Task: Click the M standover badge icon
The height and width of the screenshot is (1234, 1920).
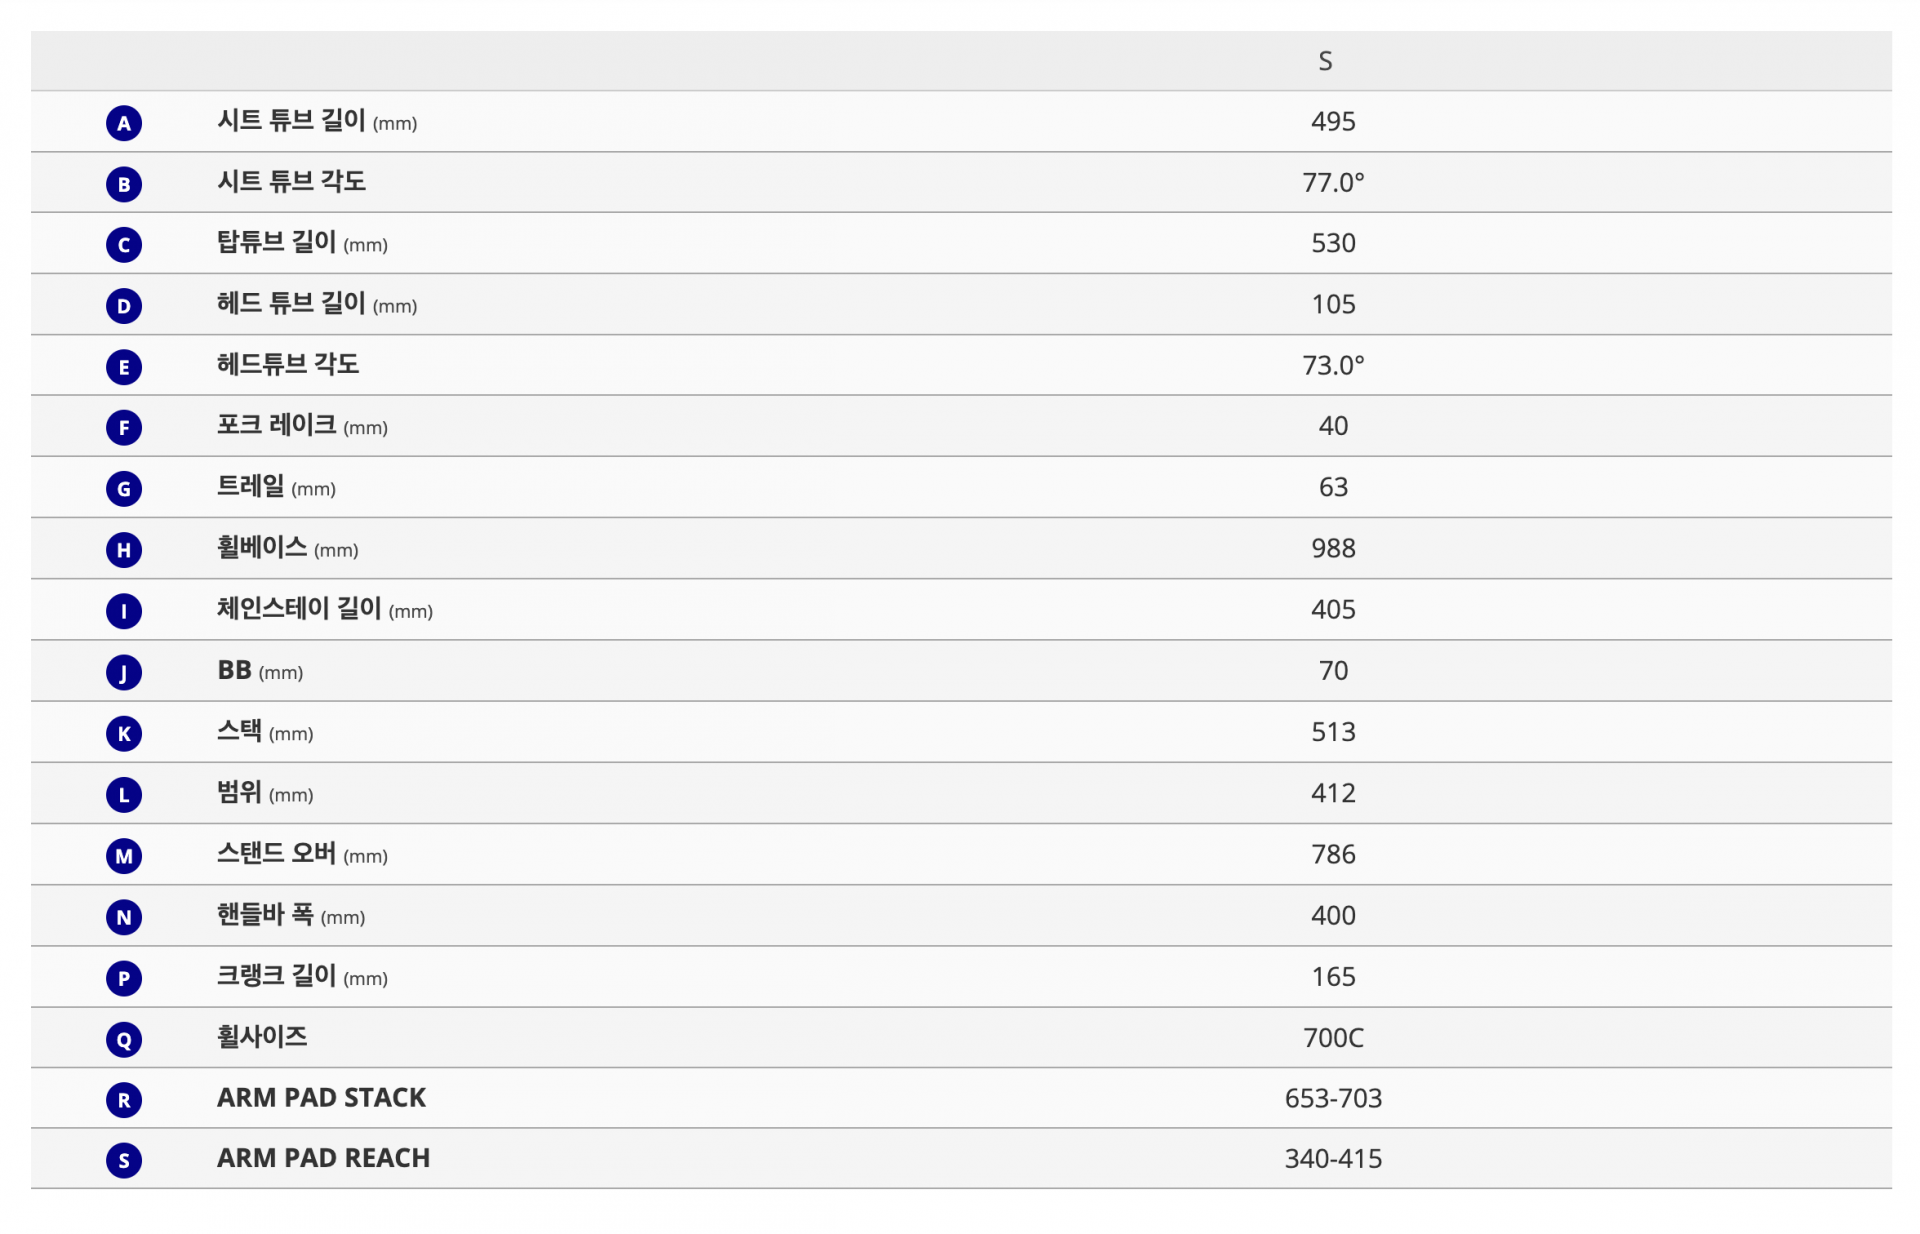Action: (x=124, y=856)
